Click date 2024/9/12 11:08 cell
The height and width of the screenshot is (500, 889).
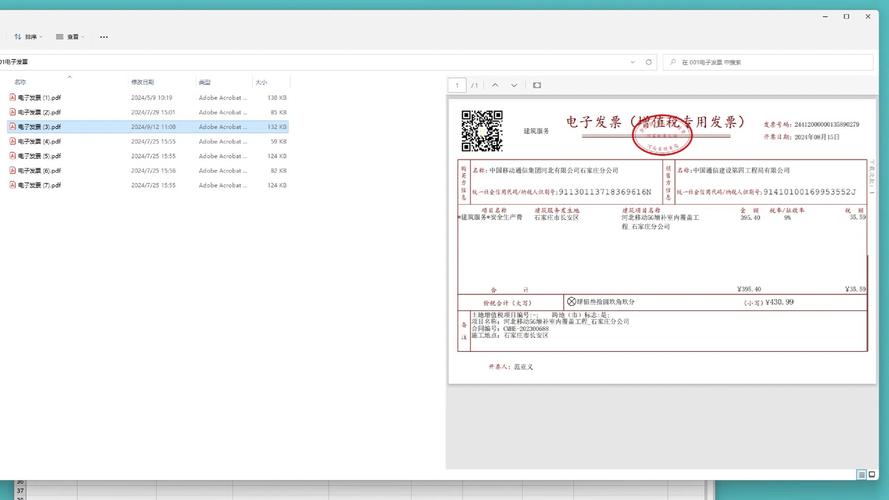153,127
